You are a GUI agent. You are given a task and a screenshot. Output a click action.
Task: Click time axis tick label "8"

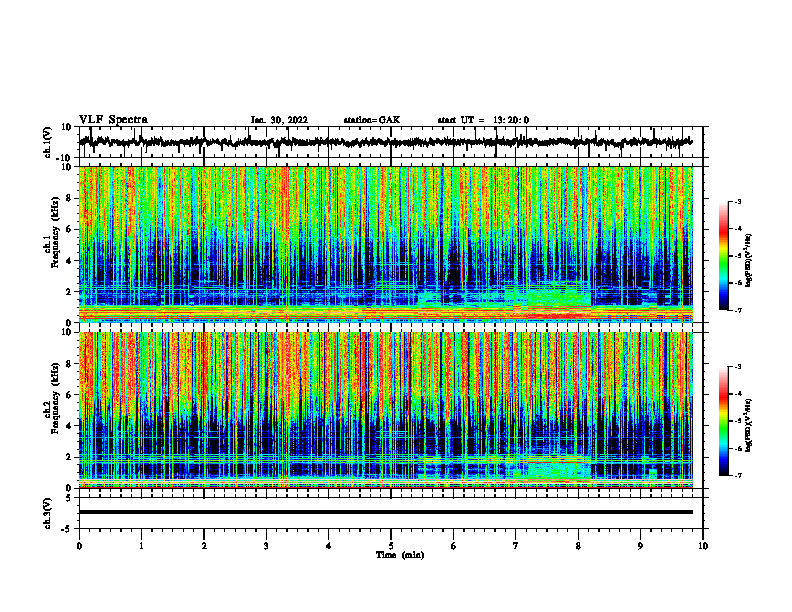(578, 546)
